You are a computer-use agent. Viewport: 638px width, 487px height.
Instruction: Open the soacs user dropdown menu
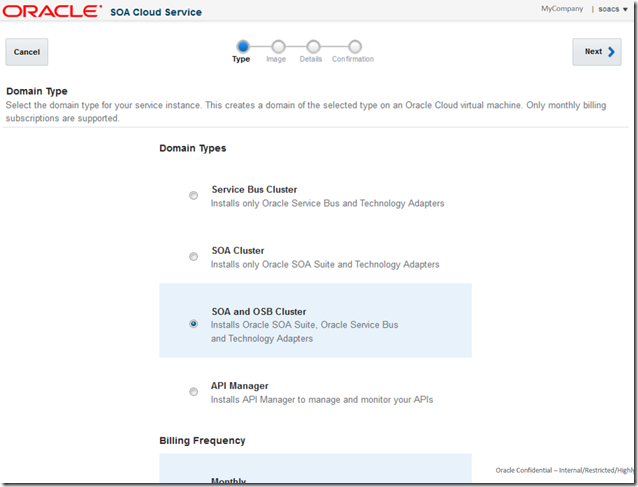coord(613,9)
